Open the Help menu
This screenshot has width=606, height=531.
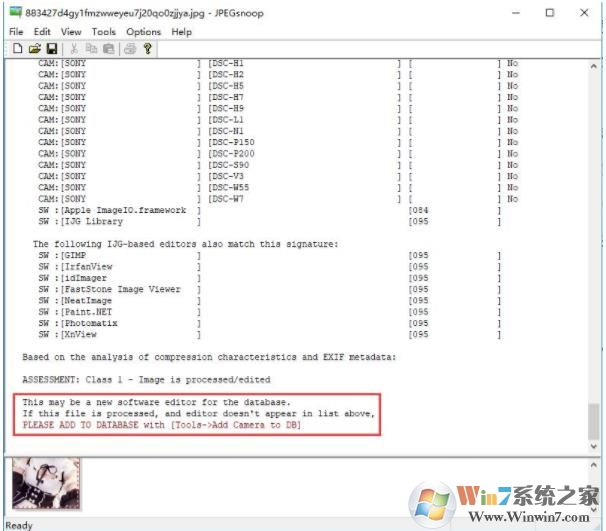[x=181, y=32]
